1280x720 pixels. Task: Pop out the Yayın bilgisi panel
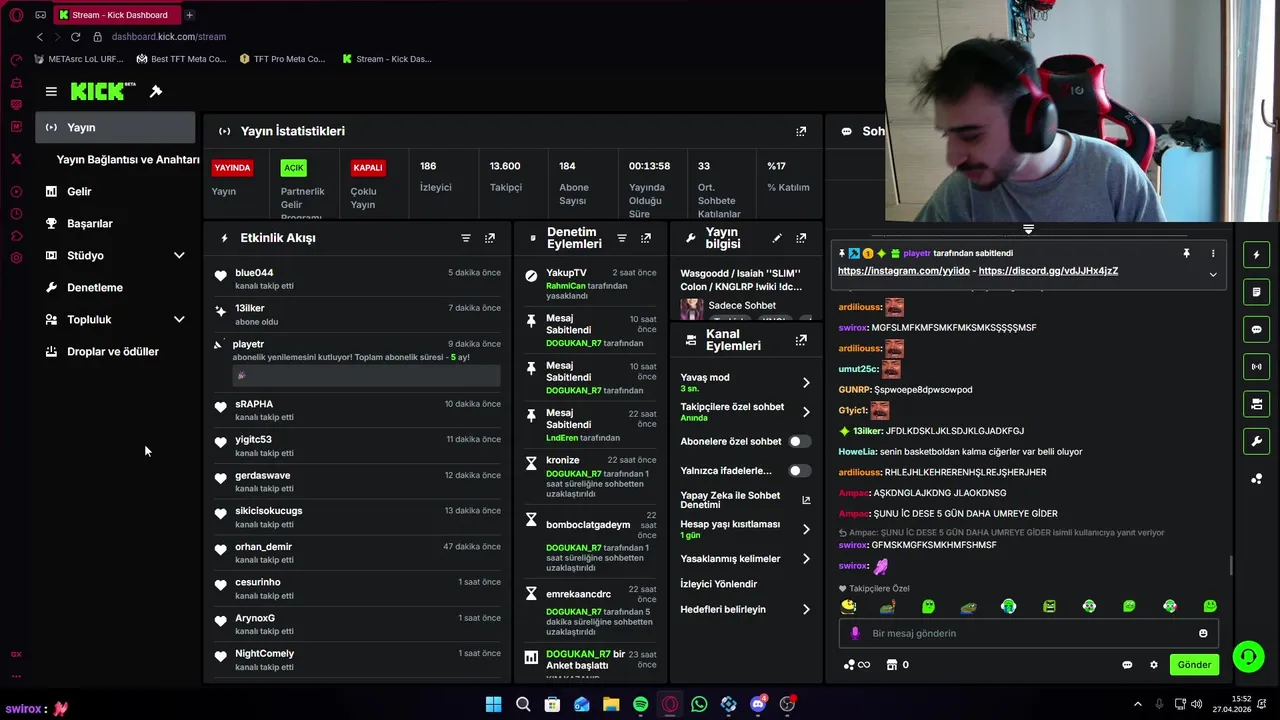(801, 238)
